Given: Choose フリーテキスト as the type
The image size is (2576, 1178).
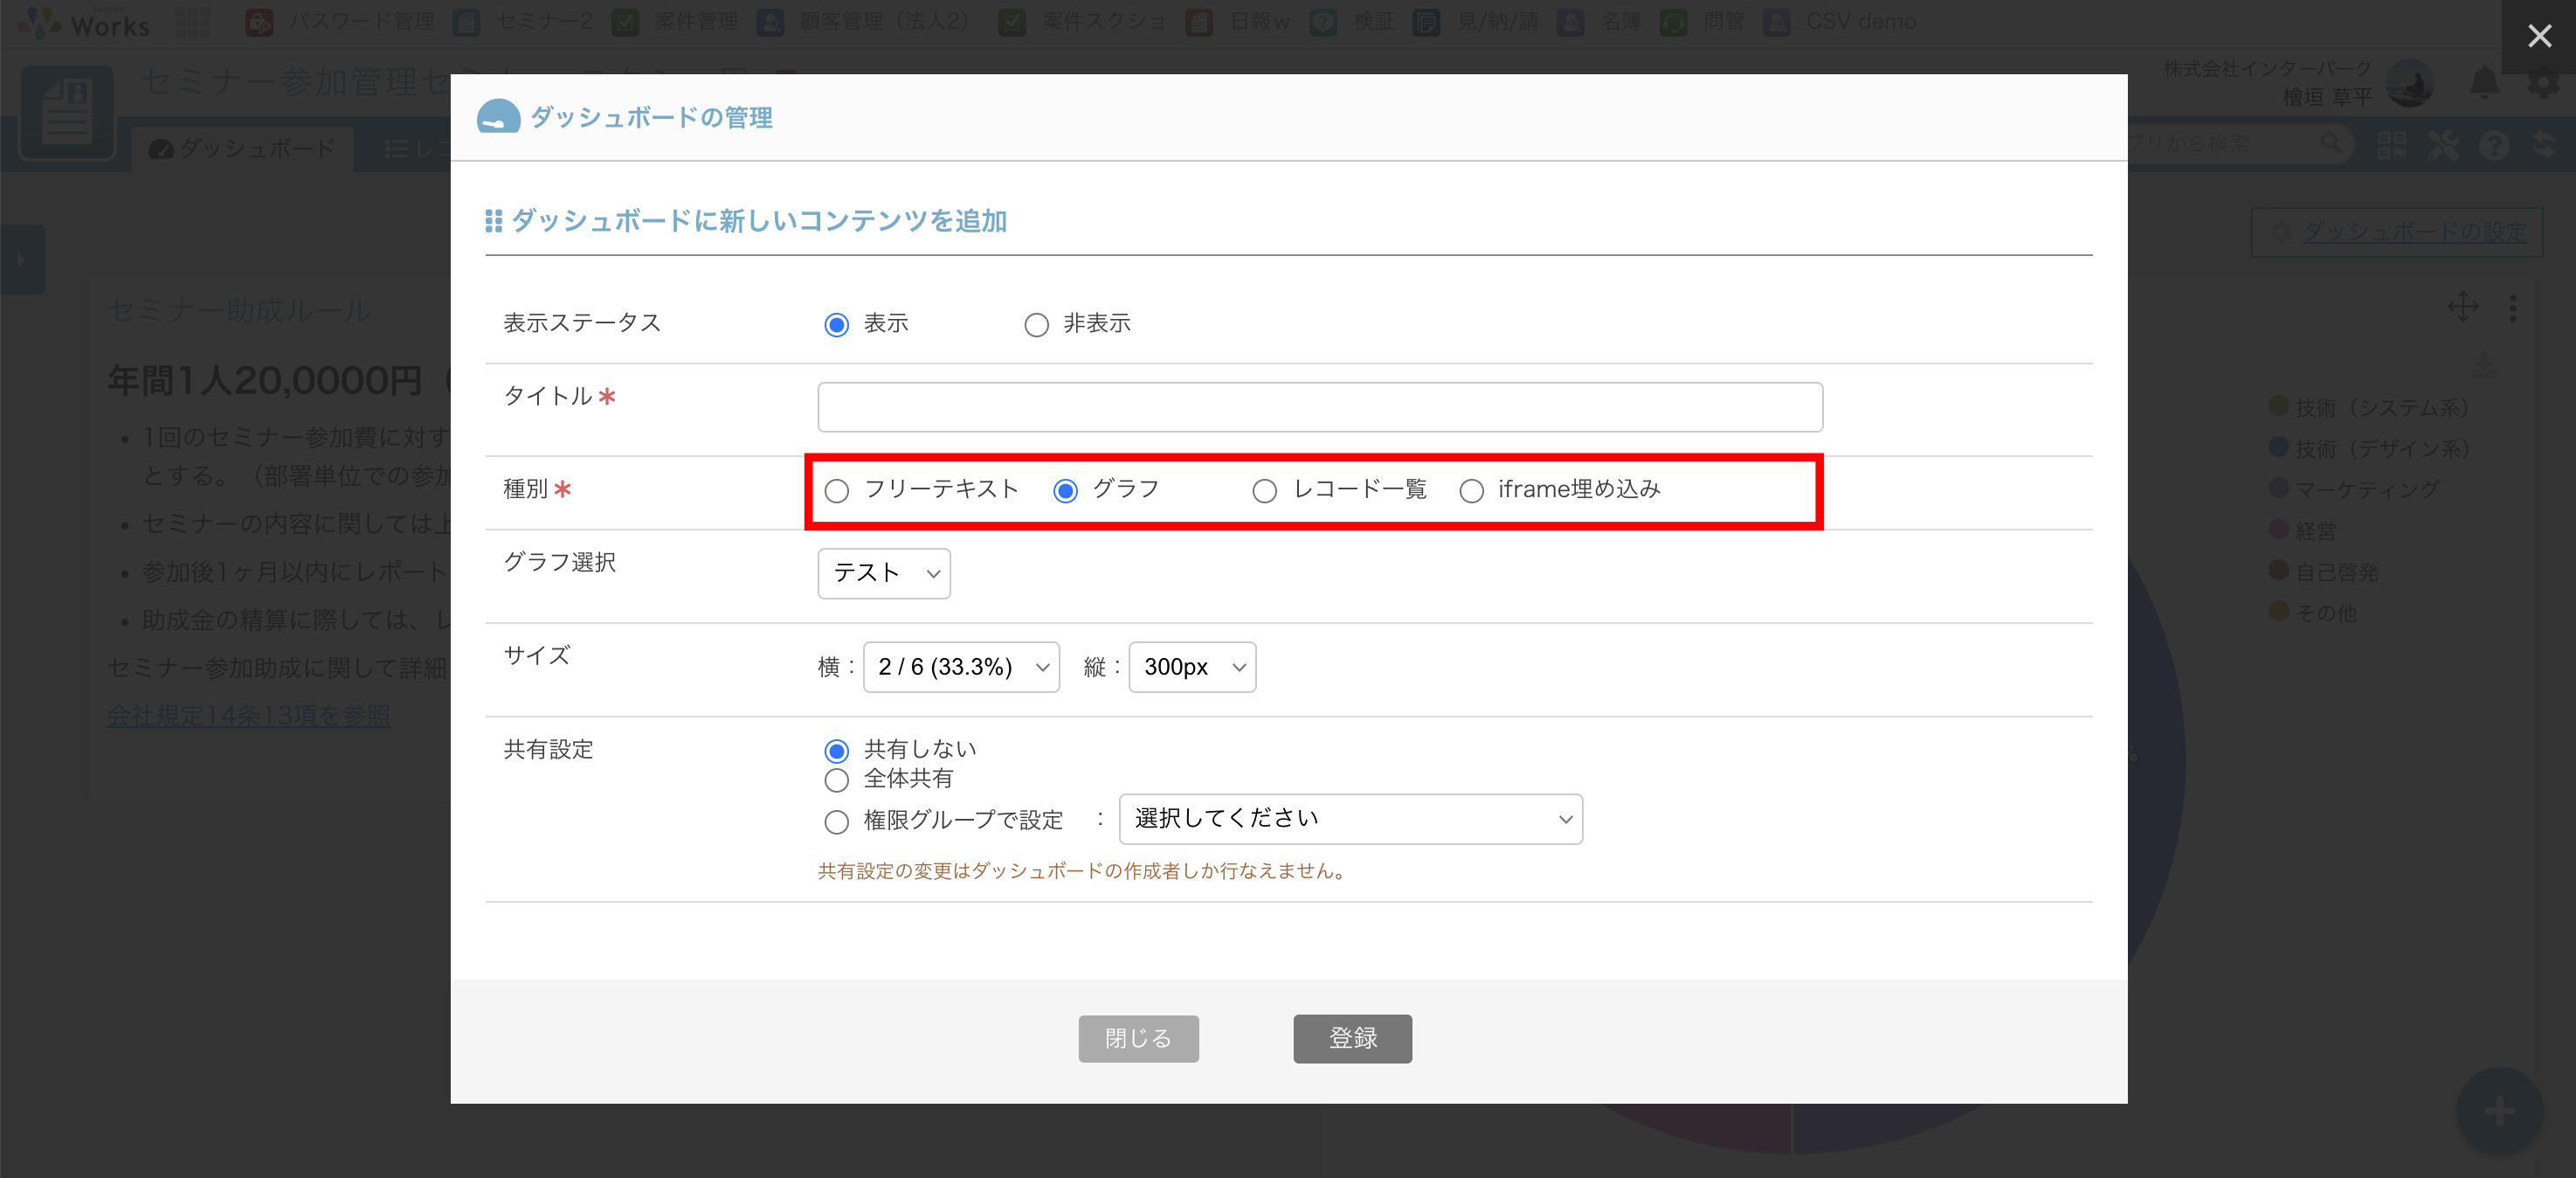Looking at the screenshot, I should pyautogui.click(x=837, y=491).
